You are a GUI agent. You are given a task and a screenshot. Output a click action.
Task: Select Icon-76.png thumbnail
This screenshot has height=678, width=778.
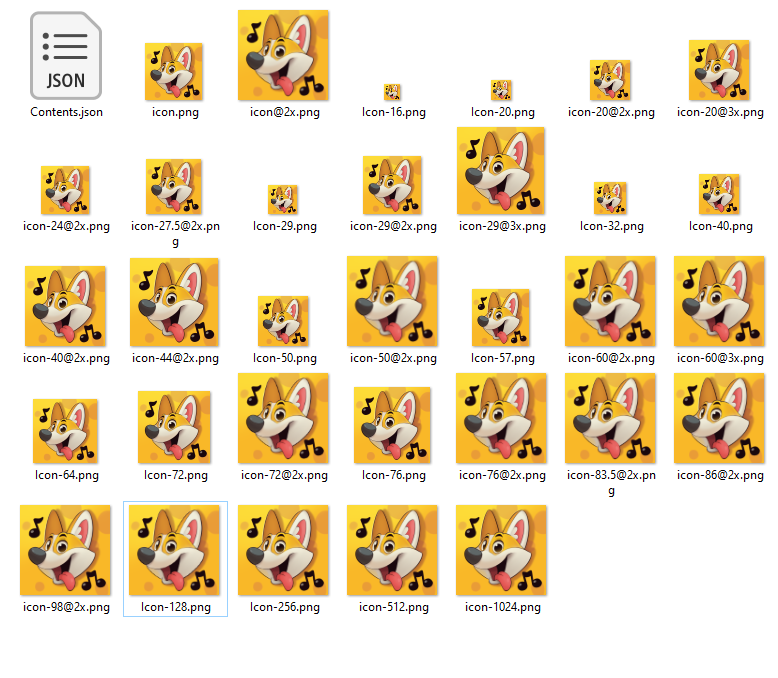[392, 425]
